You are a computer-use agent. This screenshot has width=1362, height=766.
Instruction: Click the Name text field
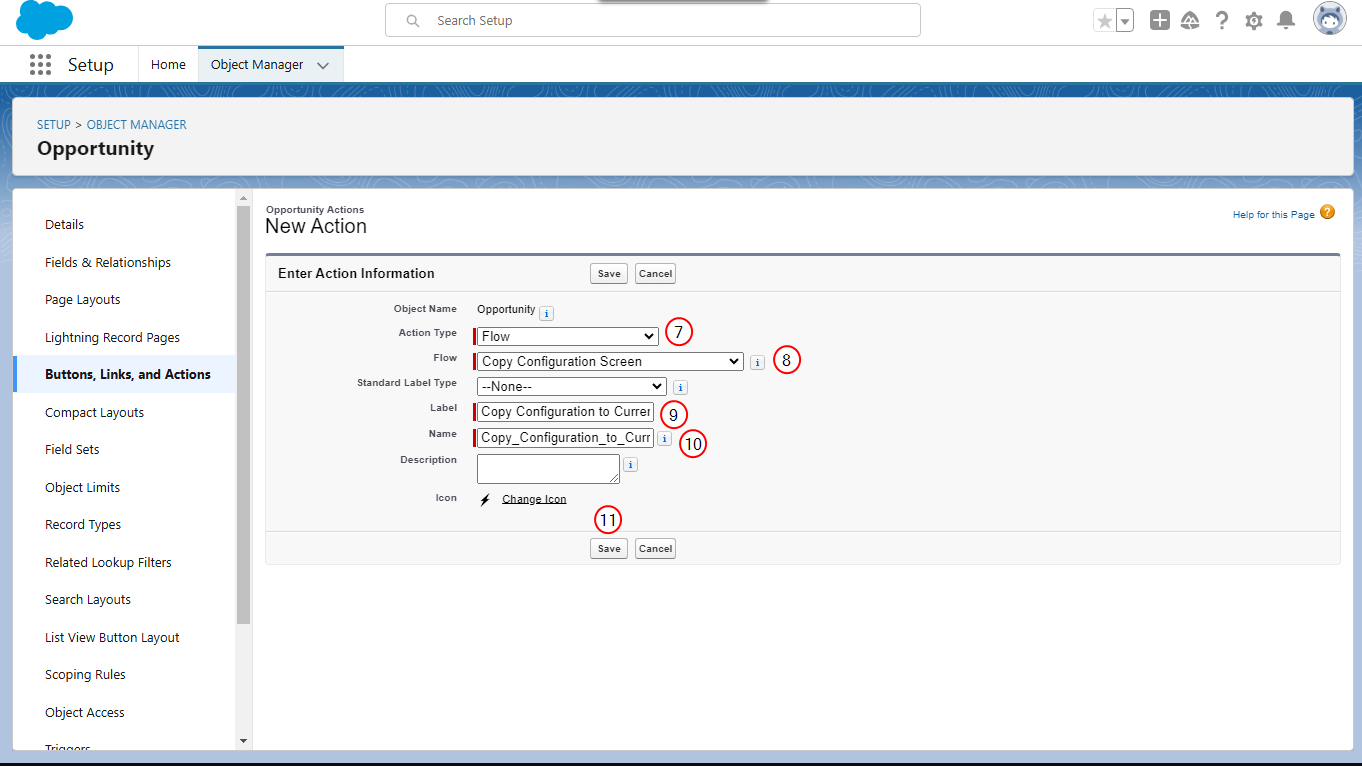(x=565, y=437)
